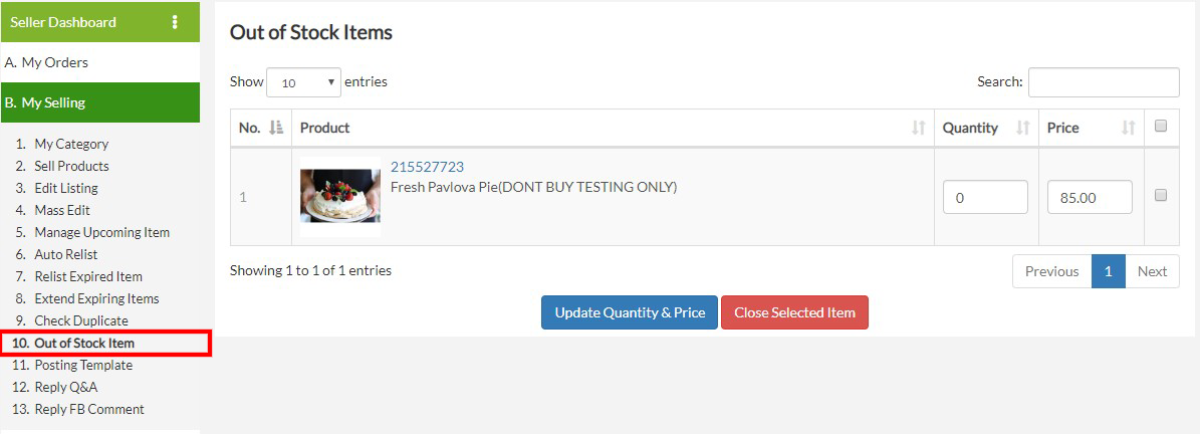Sort by Quantity column arrows icon

(1023, 128)
